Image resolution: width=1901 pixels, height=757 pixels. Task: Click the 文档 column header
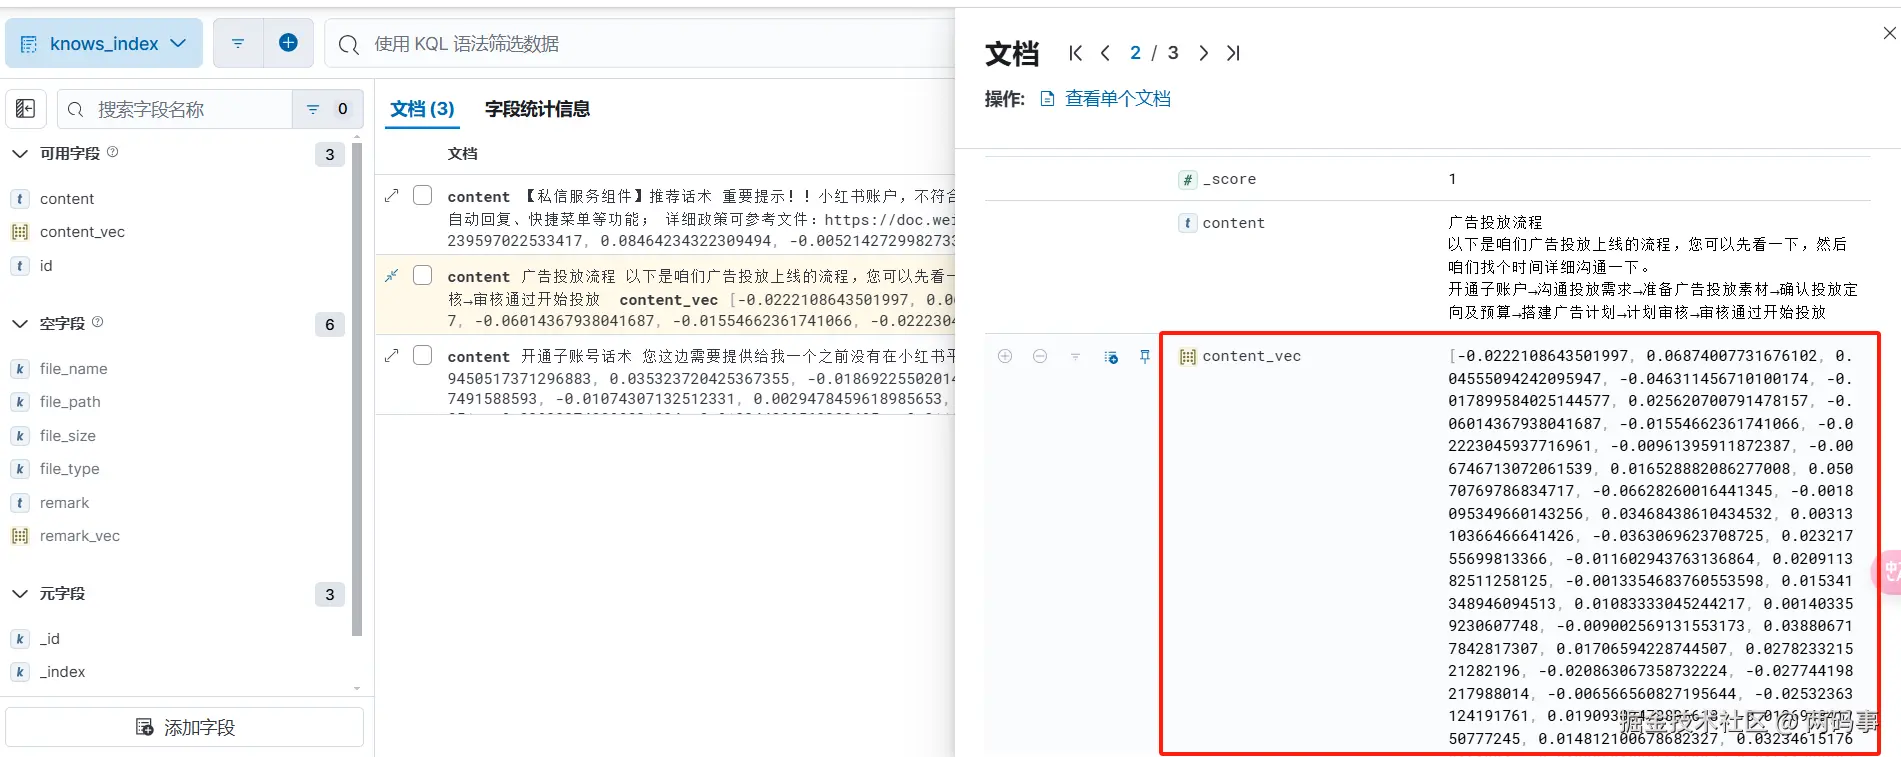coord(462,154)
